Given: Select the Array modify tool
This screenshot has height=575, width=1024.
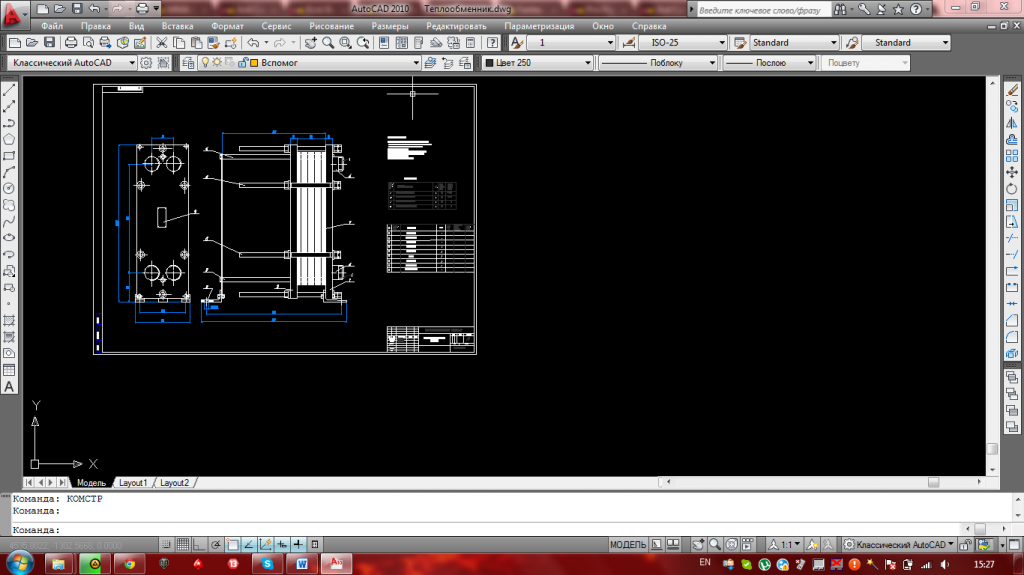Looking at the screenshot, I should [x=1012, y=156].
